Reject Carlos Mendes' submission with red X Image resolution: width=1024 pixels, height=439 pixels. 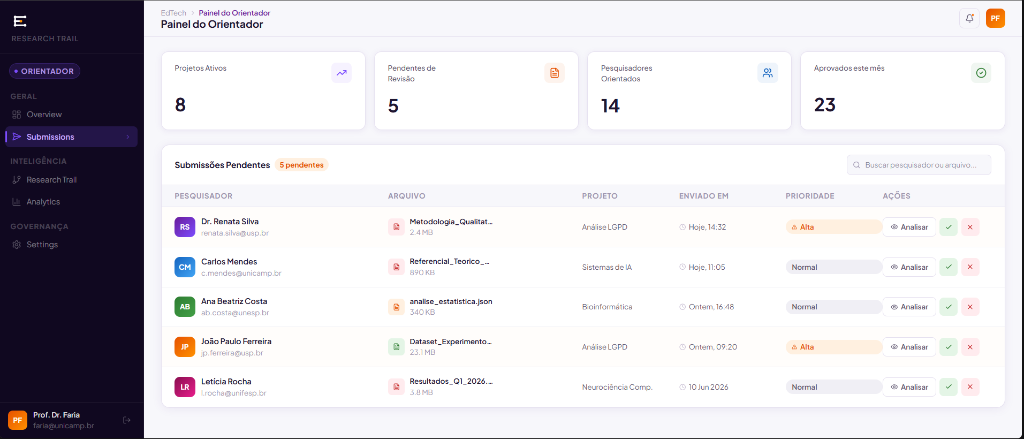click(x=970, y=267)
